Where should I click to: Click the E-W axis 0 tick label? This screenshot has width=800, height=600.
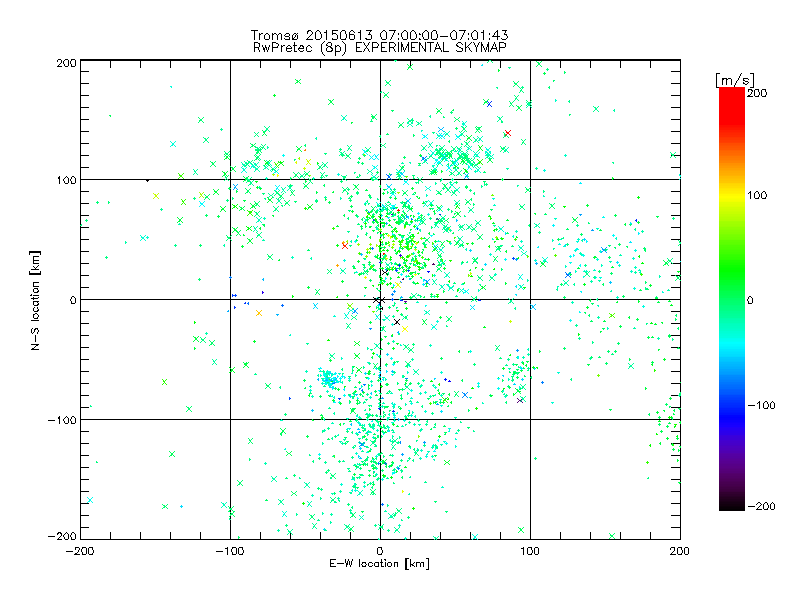380,551
